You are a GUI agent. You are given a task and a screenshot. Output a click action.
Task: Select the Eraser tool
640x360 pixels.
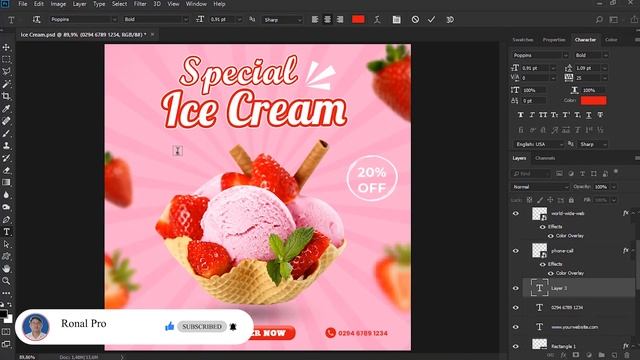tap(6, 170)
